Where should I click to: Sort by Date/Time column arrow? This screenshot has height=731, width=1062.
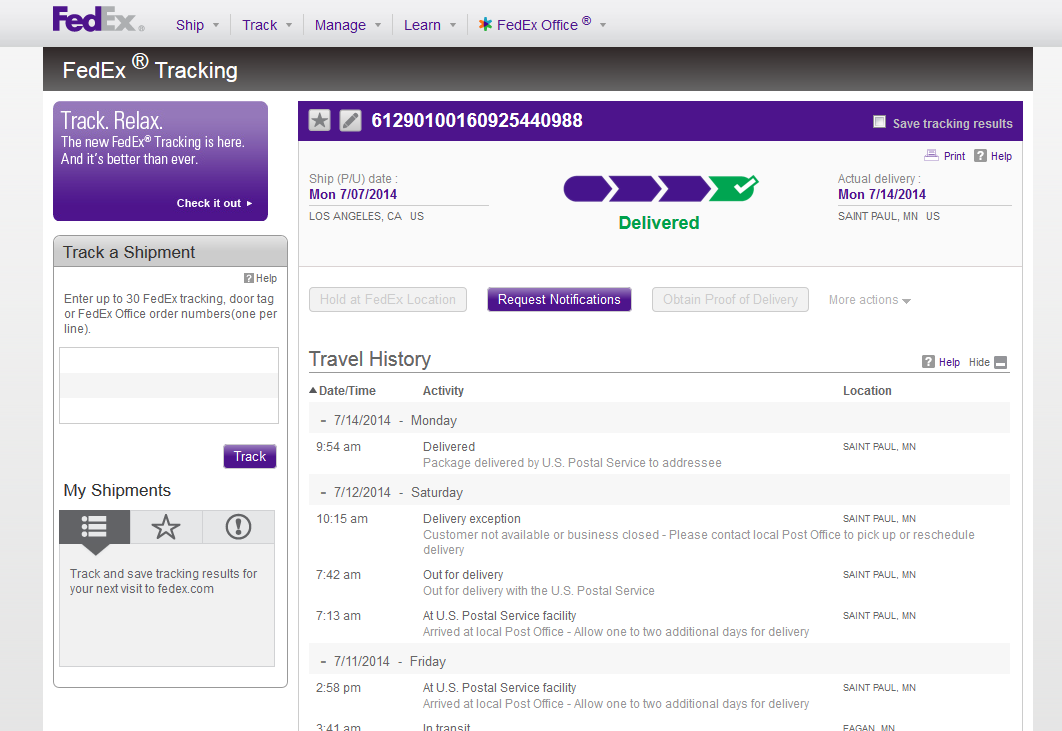[313, 390]
